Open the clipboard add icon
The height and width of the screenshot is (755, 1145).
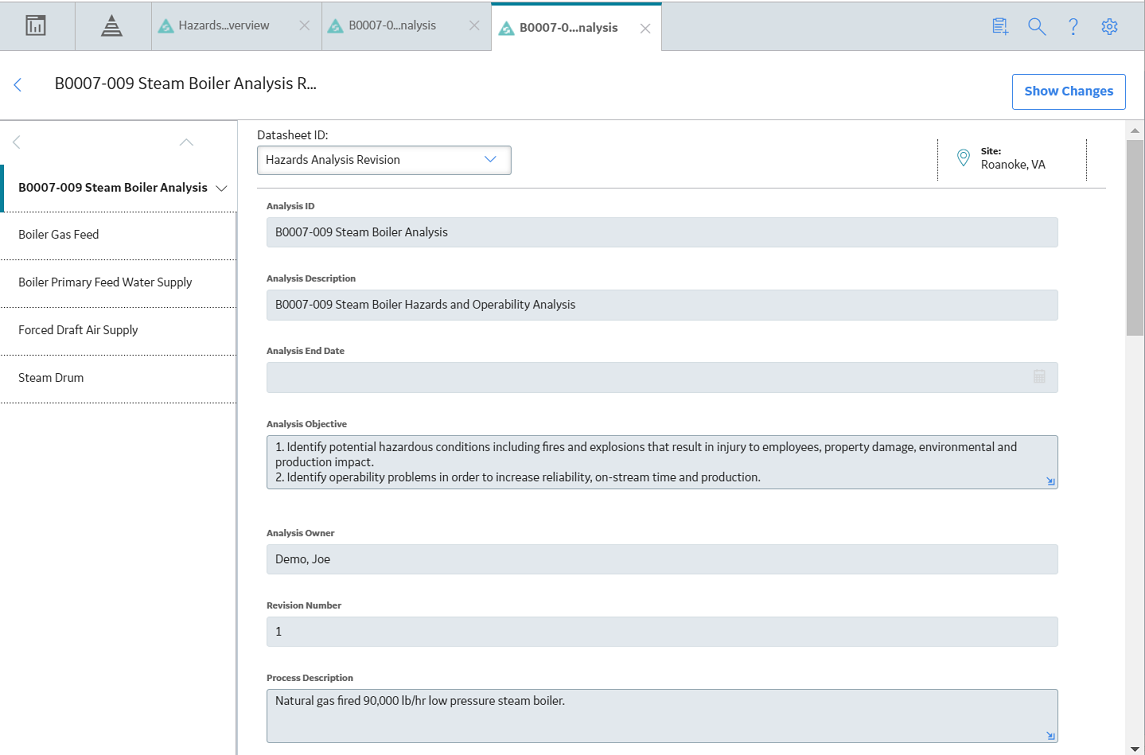pyautogui.click(x=1000, y=26)
